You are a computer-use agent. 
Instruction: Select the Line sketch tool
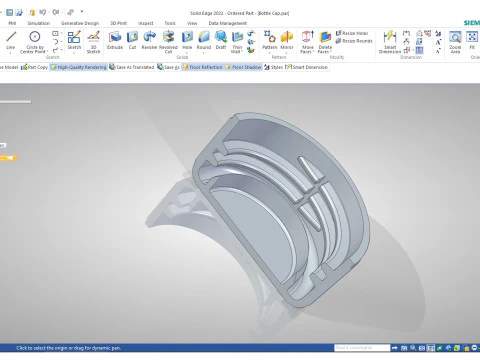(x=11, y=40)
